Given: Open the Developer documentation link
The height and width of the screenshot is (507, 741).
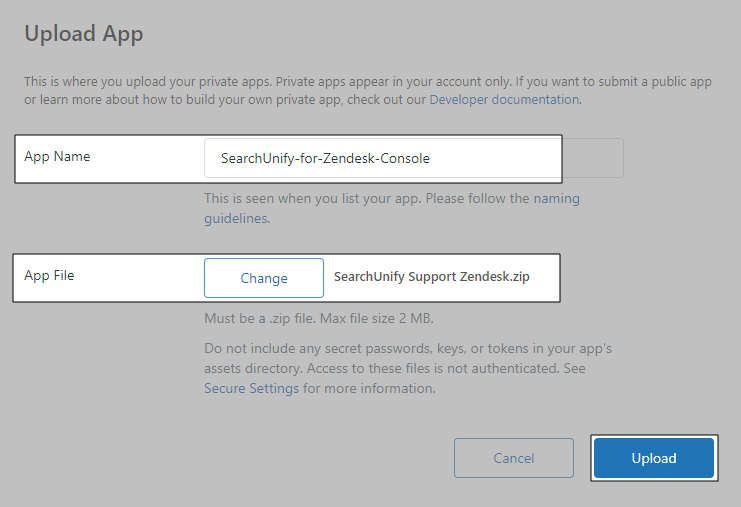Looking at the screenshot, I should click(x=504, y=100).
